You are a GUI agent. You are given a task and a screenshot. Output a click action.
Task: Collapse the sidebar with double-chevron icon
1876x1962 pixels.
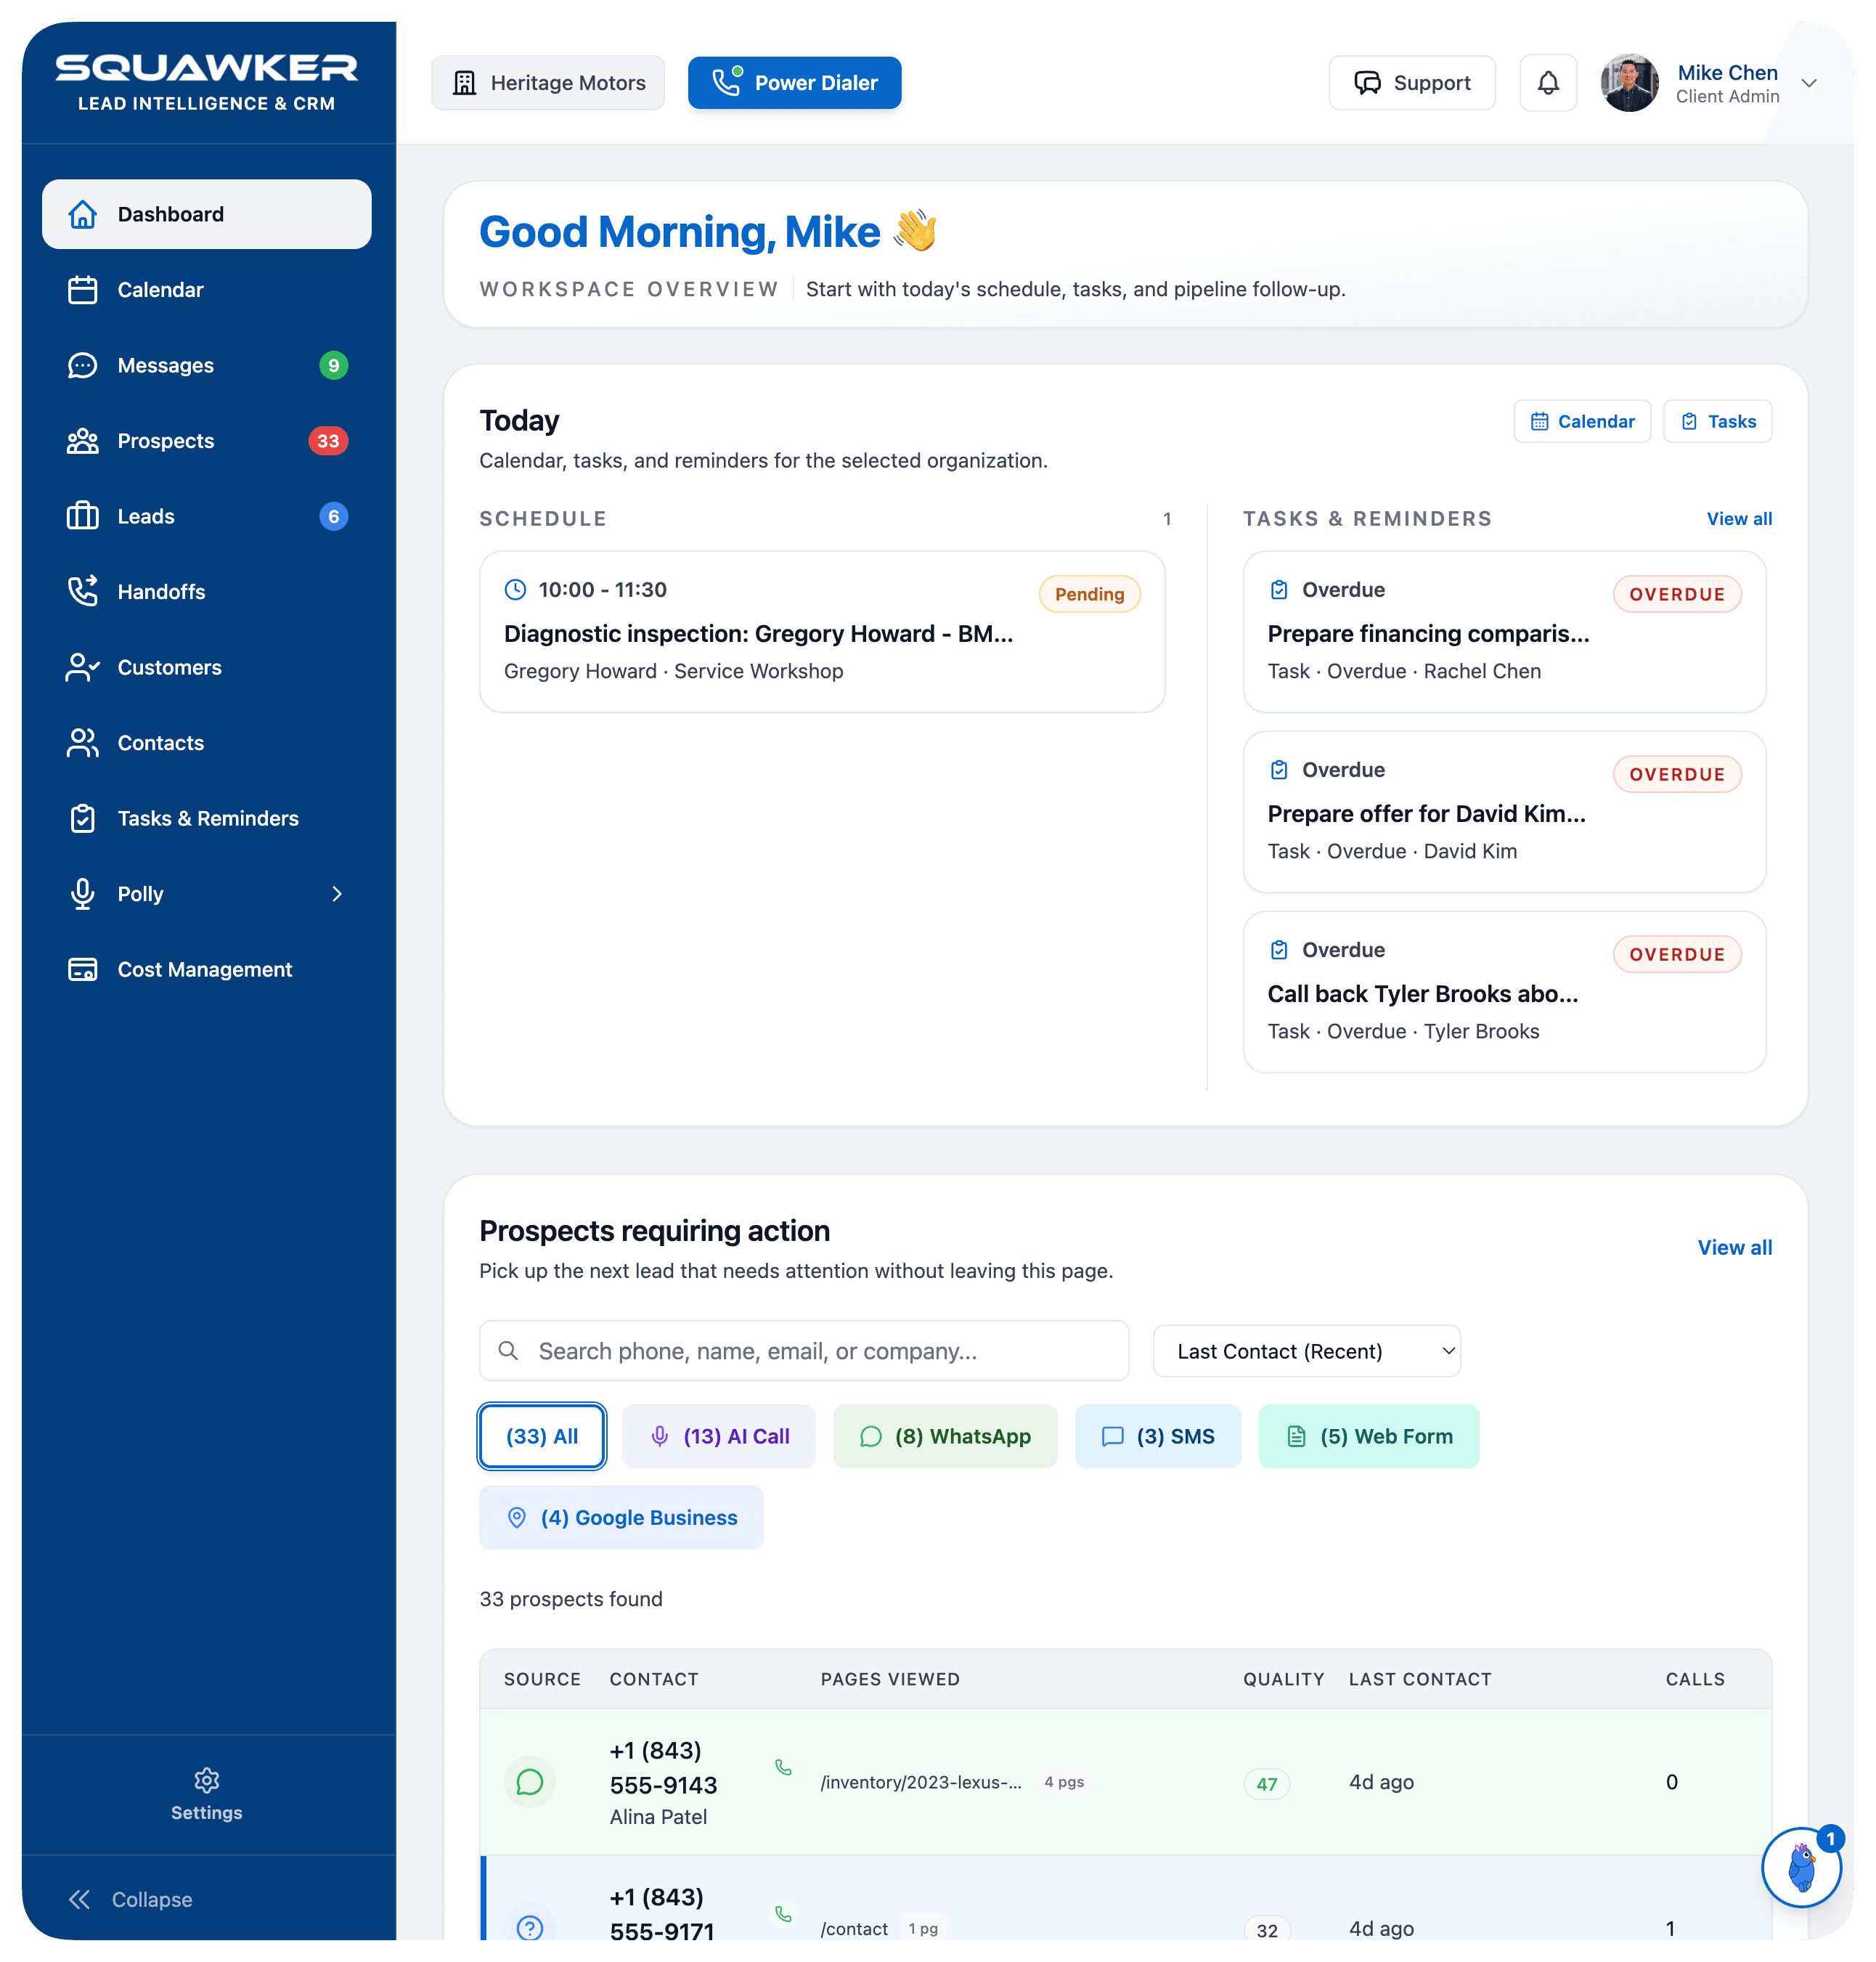coord(80,1900)
